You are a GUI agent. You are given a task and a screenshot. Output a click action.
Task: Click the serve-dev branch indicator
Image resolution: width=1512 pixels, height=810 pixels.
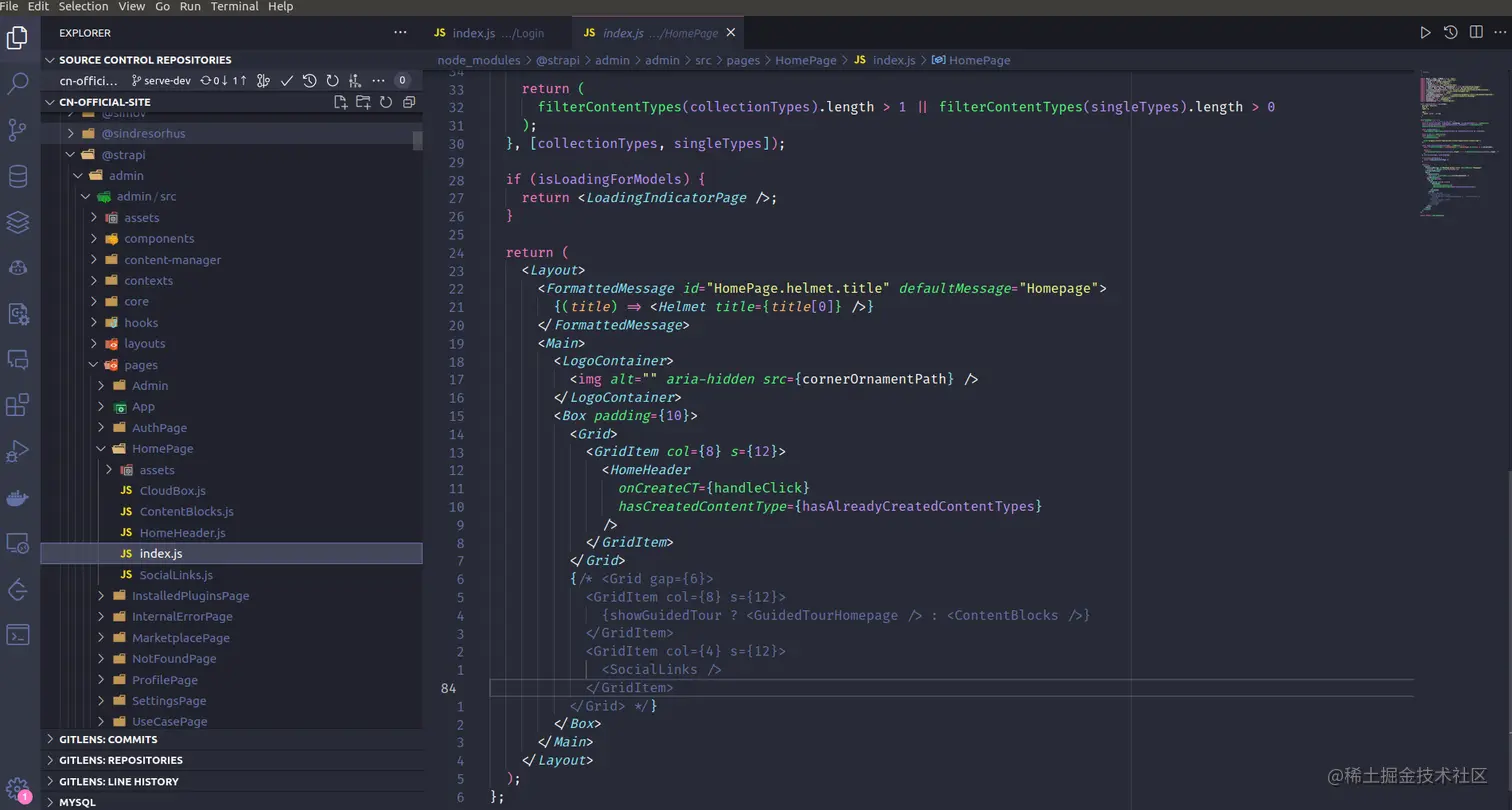click(160, 80)
